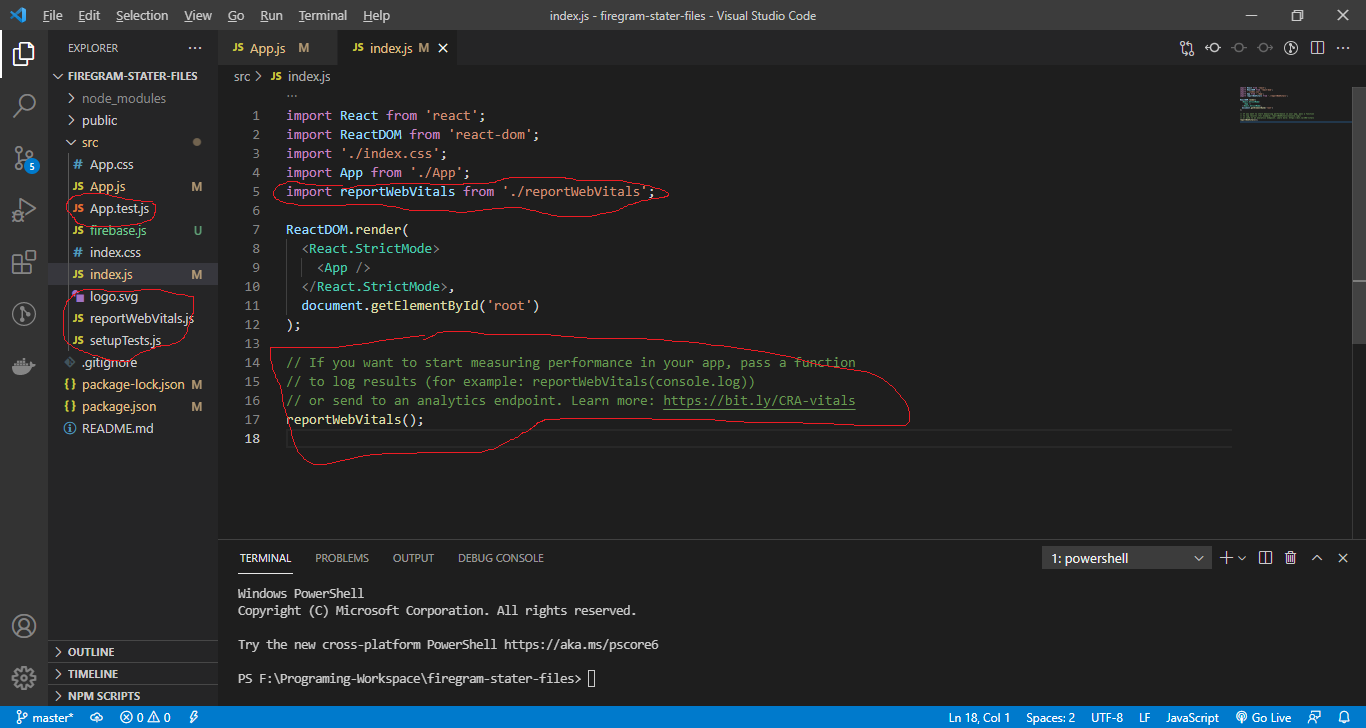Open the Help menu
Image resolution: width=1366 pixels, height=728 pixels.
tap(376, 15)
